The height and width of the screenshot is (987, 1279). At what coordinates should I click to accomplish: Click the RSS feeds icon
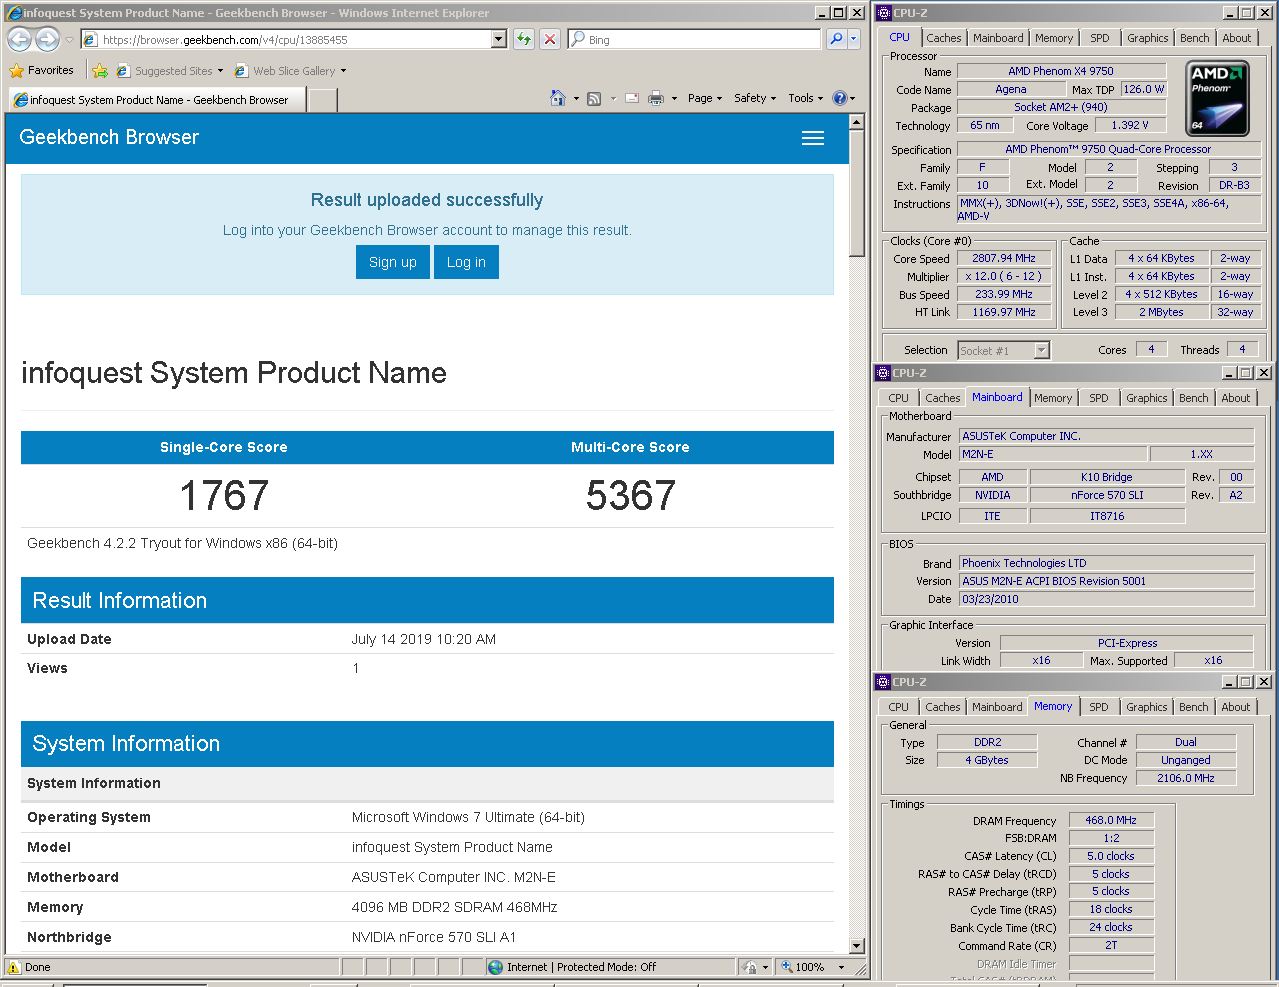click(x=594, y=98)
